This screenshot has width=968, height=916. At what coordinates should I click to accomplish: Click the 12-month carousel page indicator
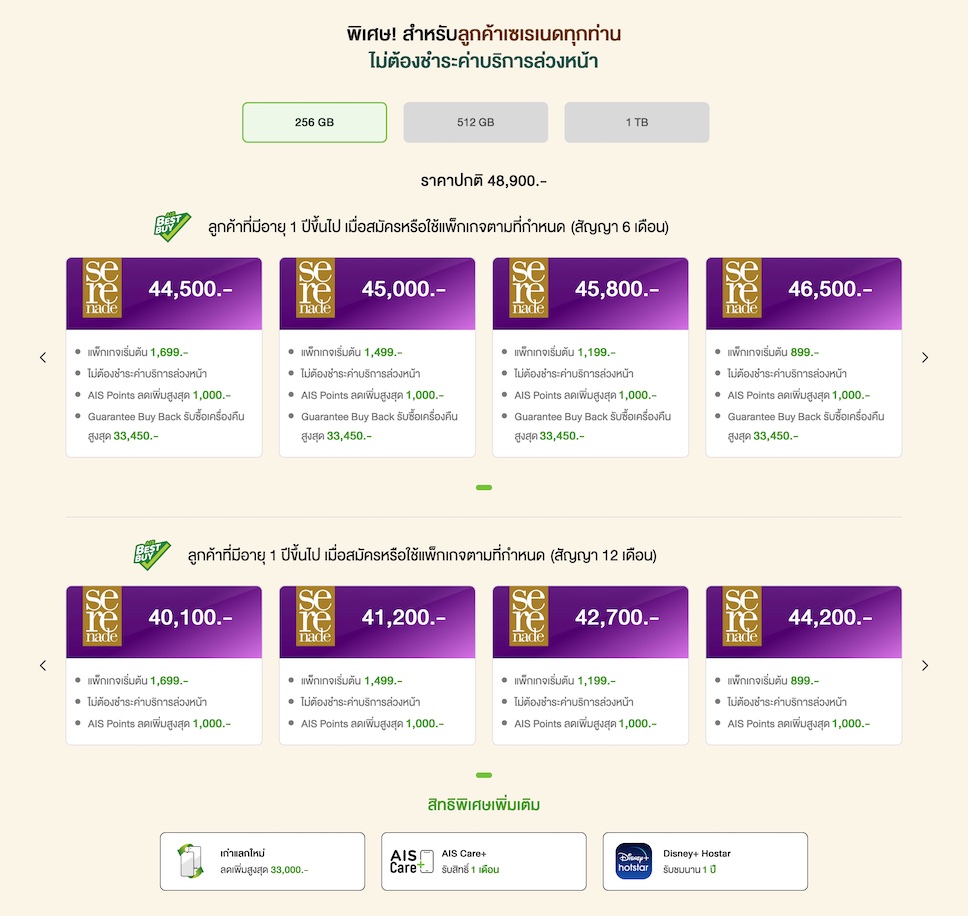coord(484,775)
